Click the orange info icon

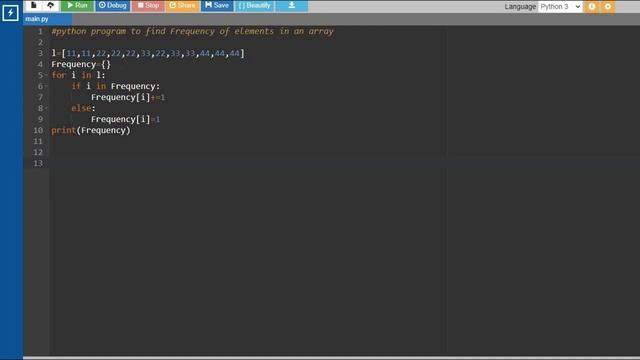pyautogui.click(x=591, y=7)
